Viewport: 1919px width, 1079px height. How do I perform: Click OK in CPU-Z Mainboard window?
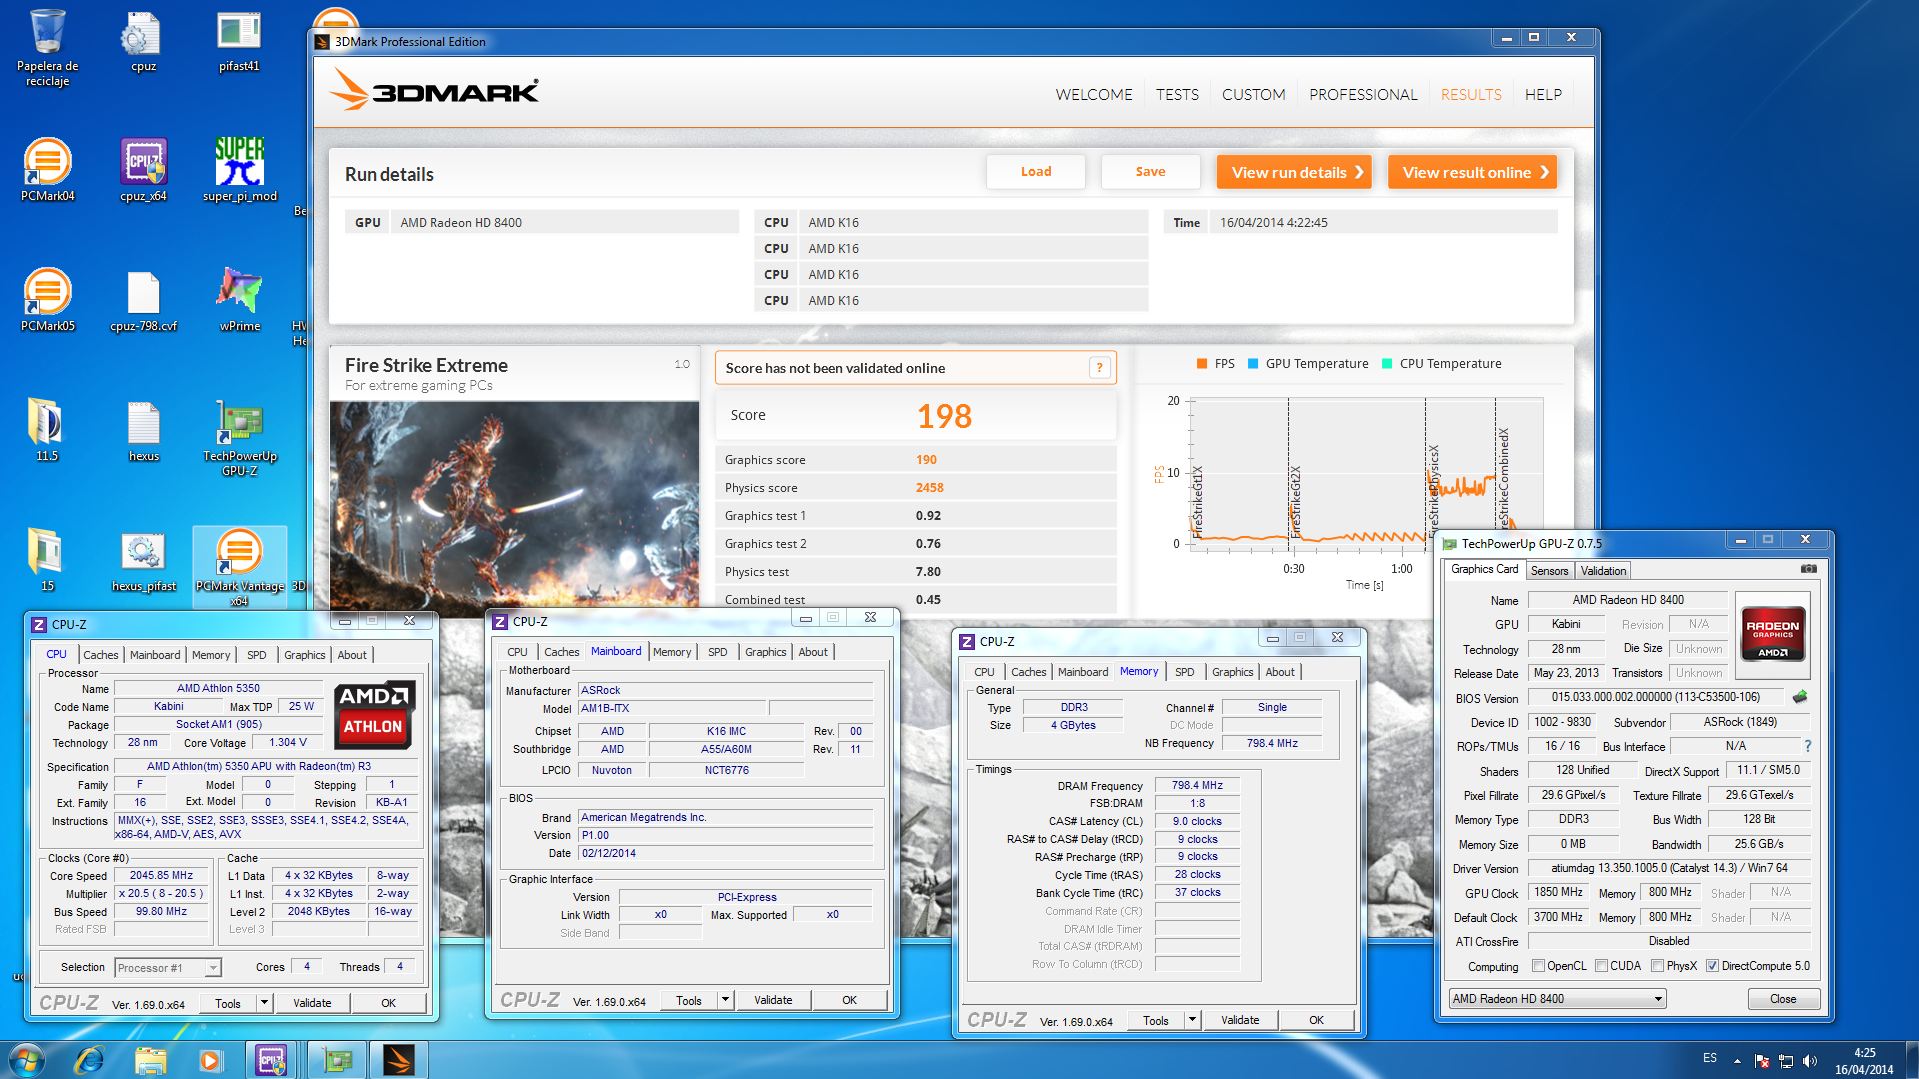click(849, 1000)
